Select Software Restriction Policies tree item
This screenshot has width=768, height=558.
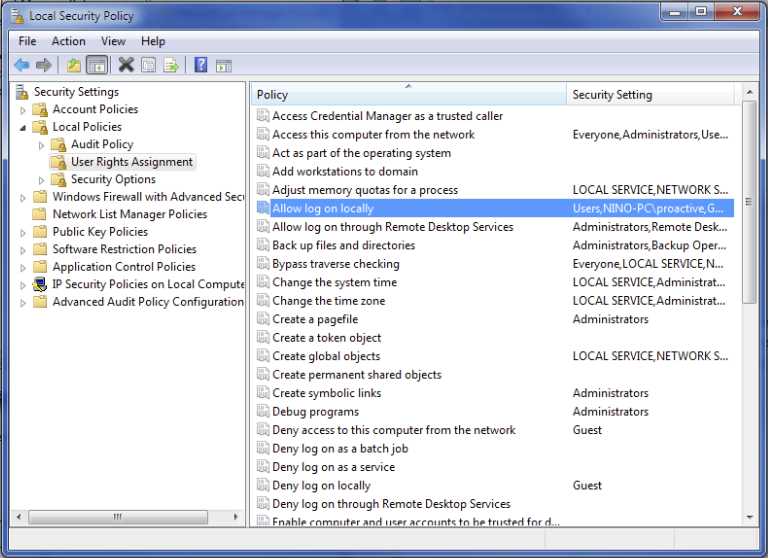pos(124,249)
